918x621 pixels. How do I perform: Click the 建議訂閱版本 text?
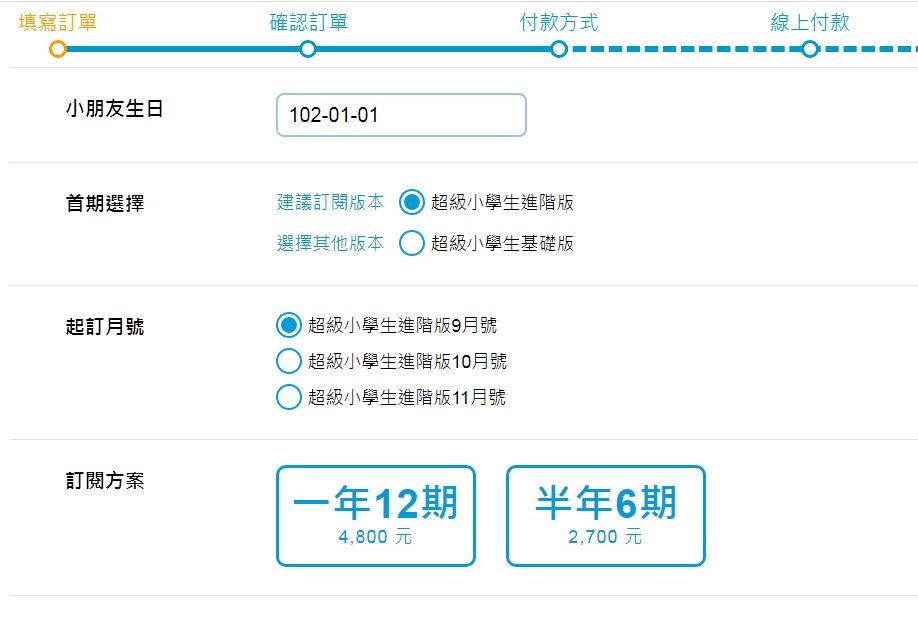(x=330, y=203)
